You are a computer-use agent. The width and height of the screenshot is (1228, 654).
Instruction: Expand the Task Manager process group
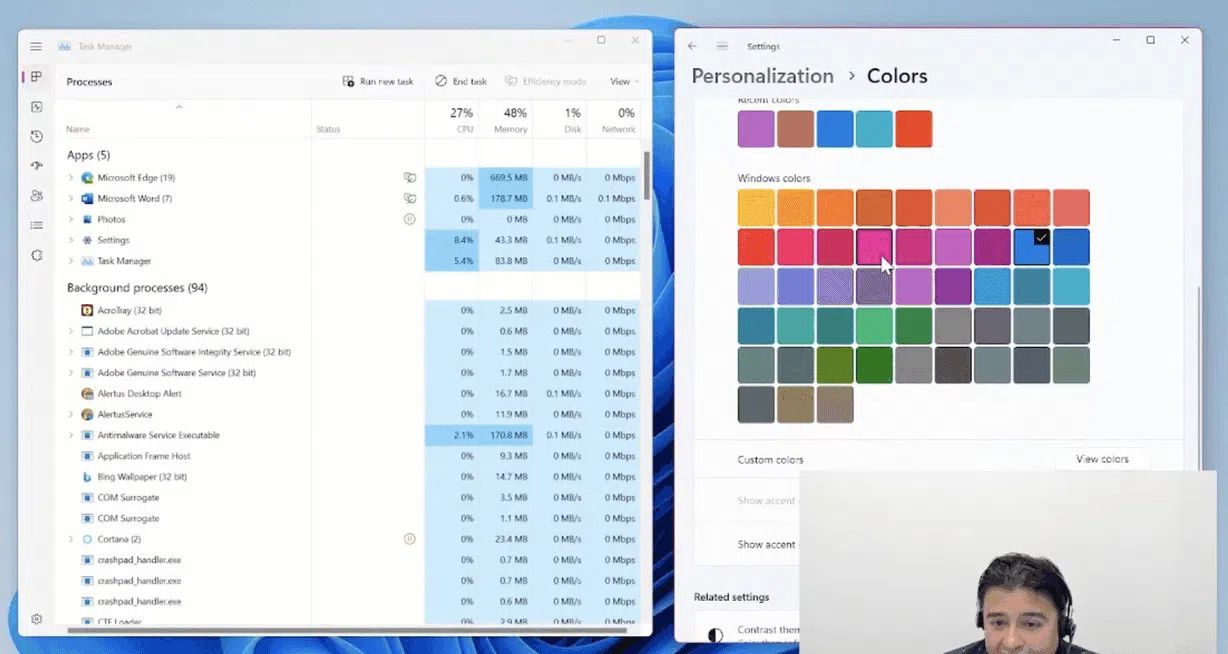71,261
